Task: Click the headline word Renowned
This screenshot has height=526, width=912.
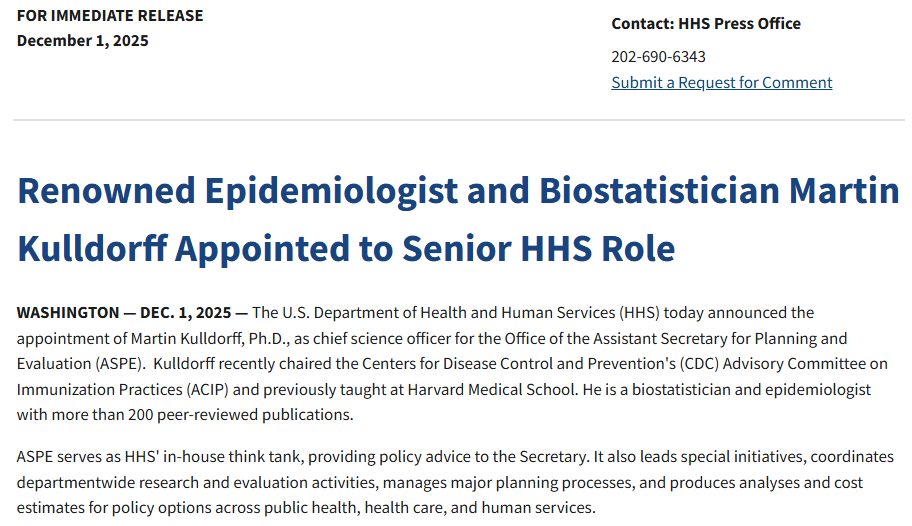Action: [106, 191]
